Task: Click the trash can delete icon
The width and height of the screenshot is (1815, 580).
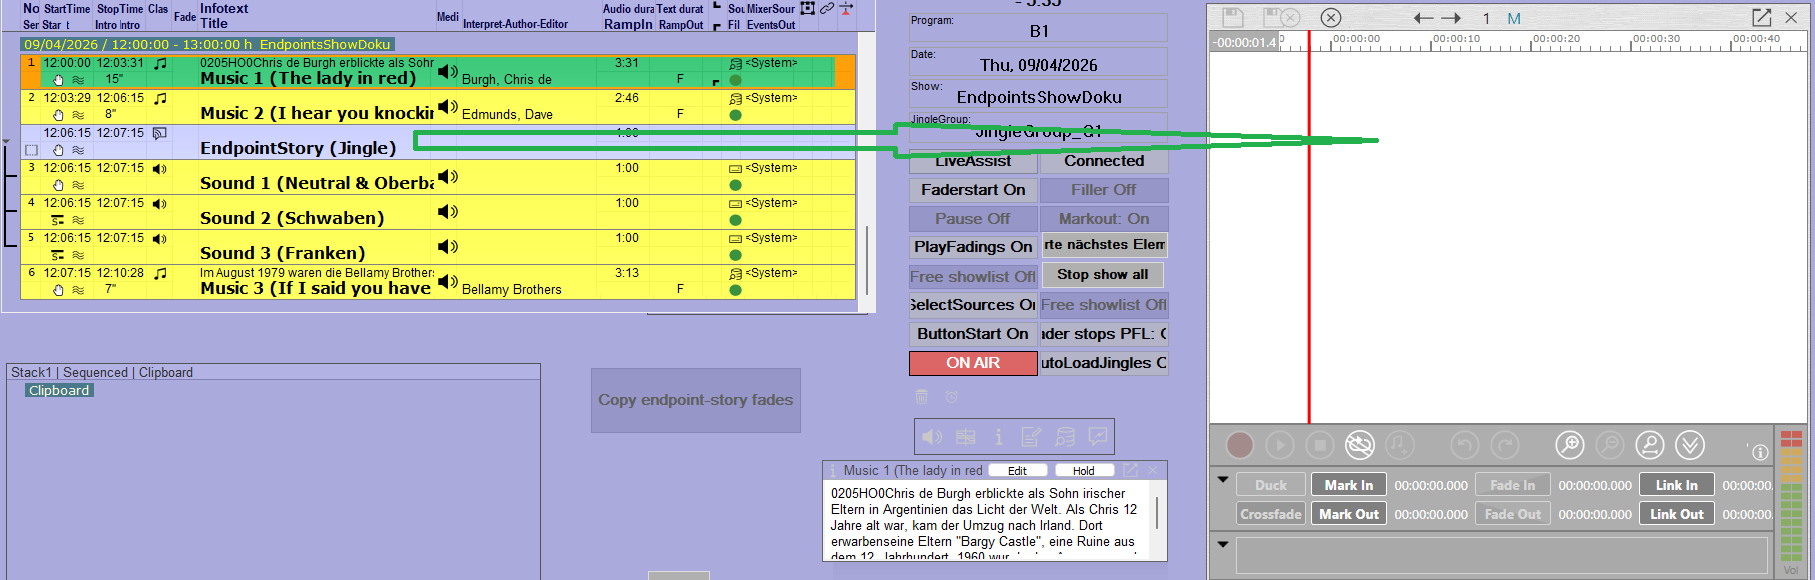Action: [922, 397]
